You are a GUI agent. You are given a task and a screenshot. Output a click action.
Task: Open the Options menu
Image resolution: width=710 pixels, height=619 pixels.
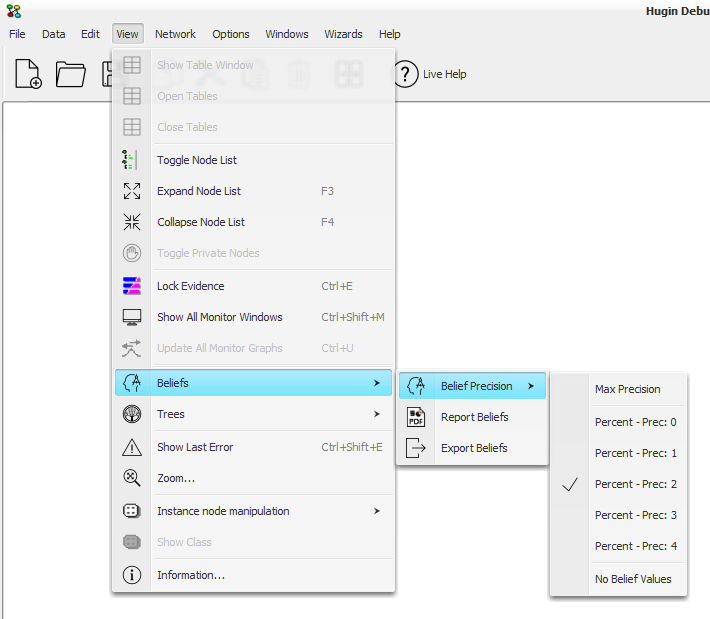coord(230,34)
